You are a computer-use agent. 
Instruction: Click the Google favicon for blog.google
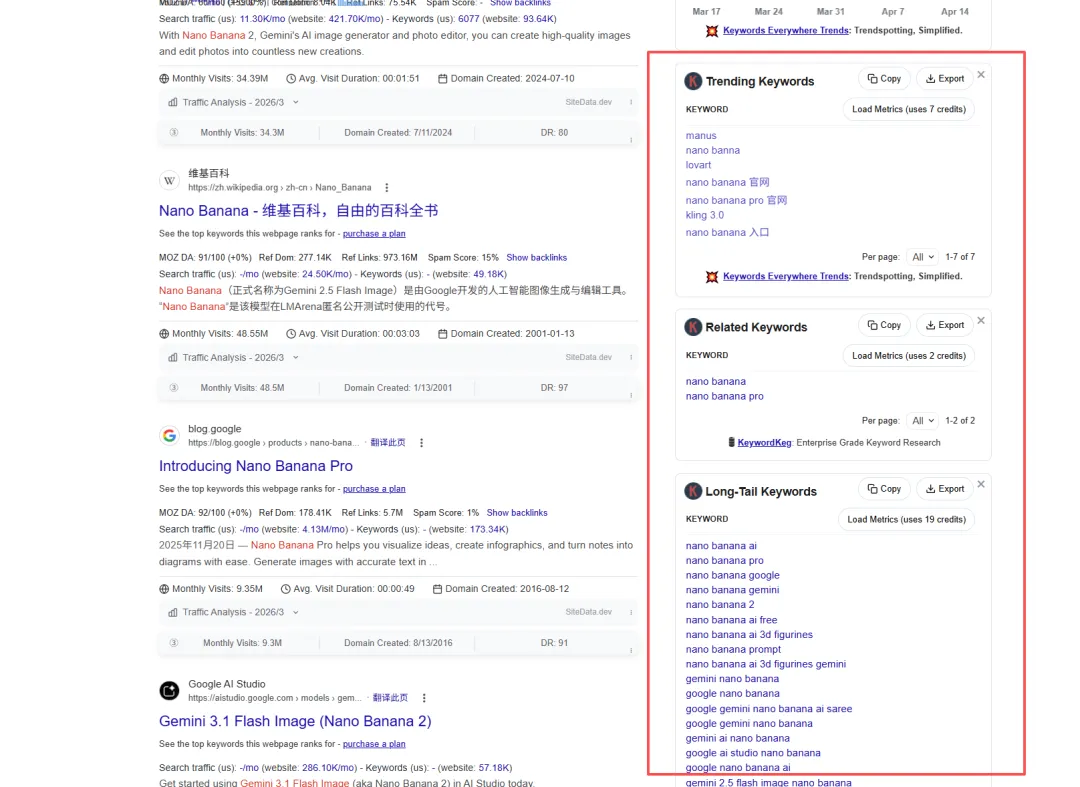(x=169, y=435)
